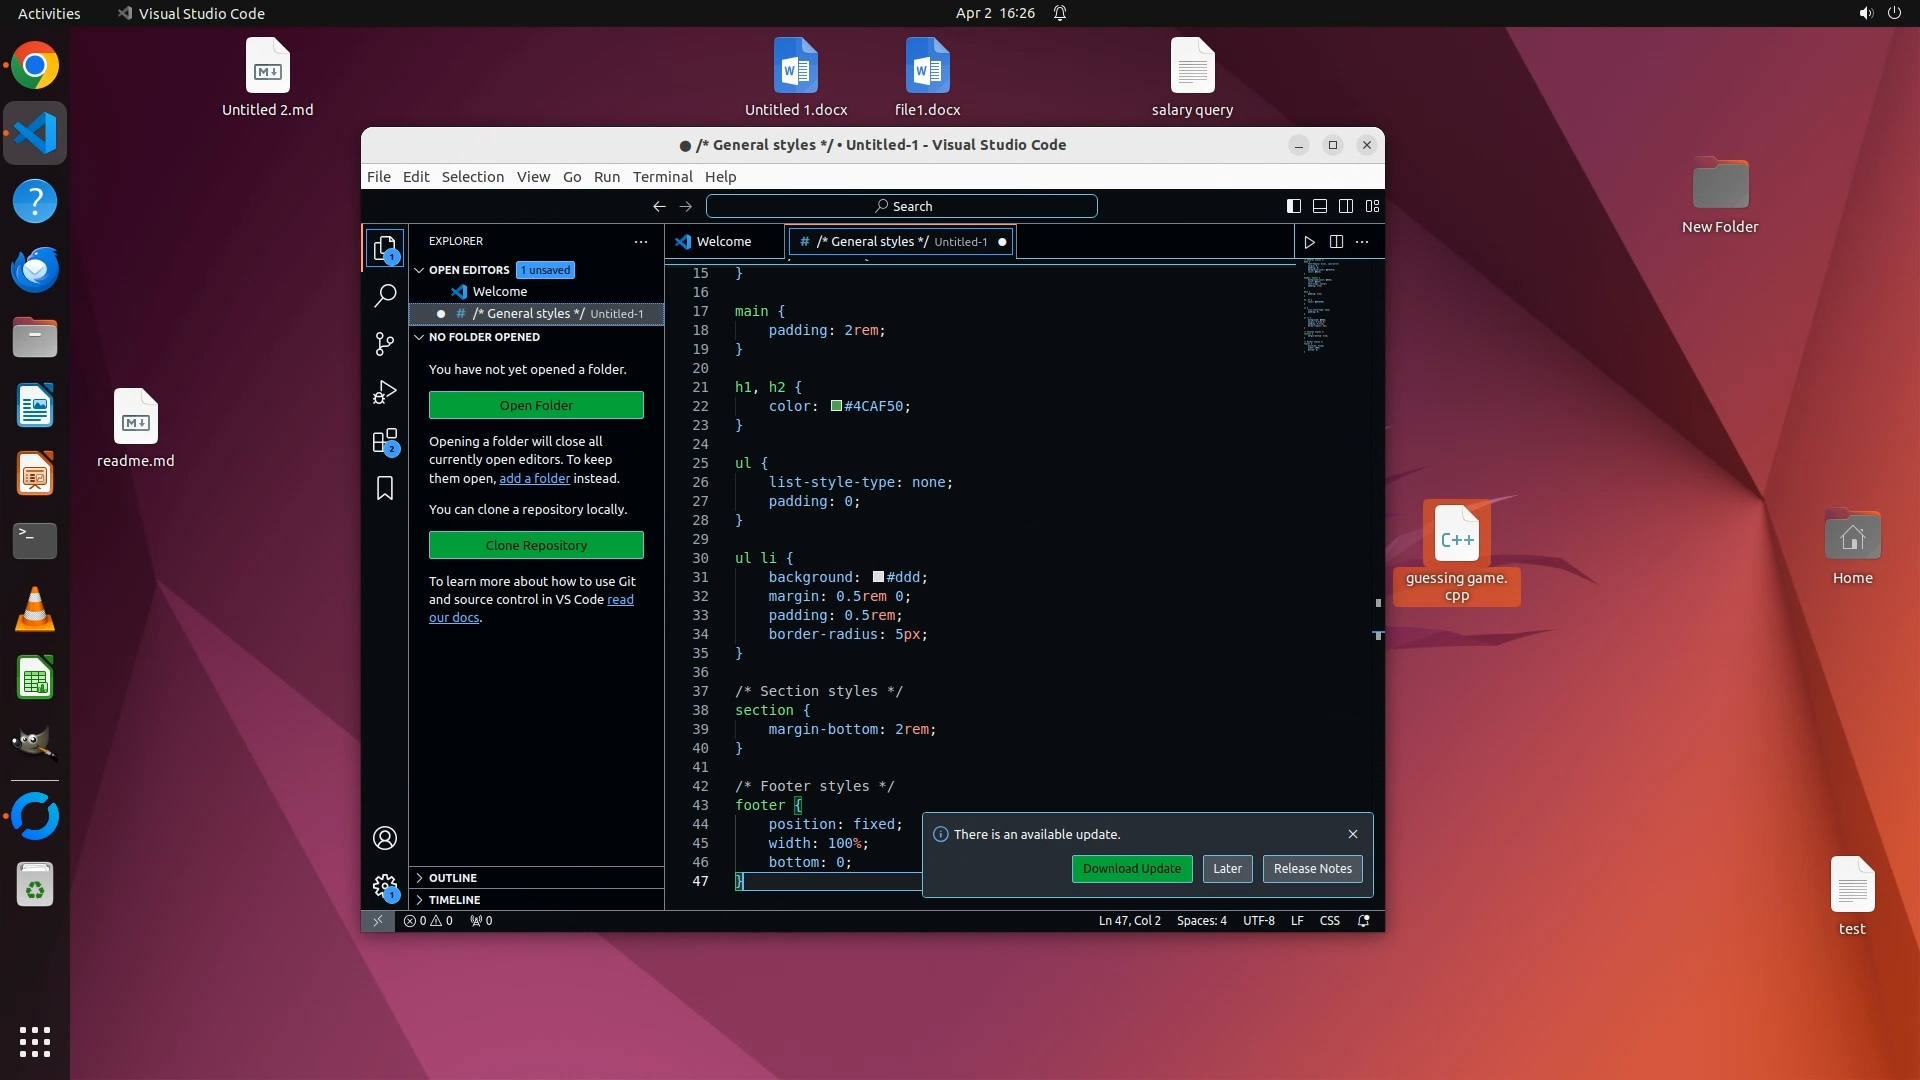The image size is (1920, 1080).
Task: Switch to the Welcome tab
Action: (x=723, y=242)
